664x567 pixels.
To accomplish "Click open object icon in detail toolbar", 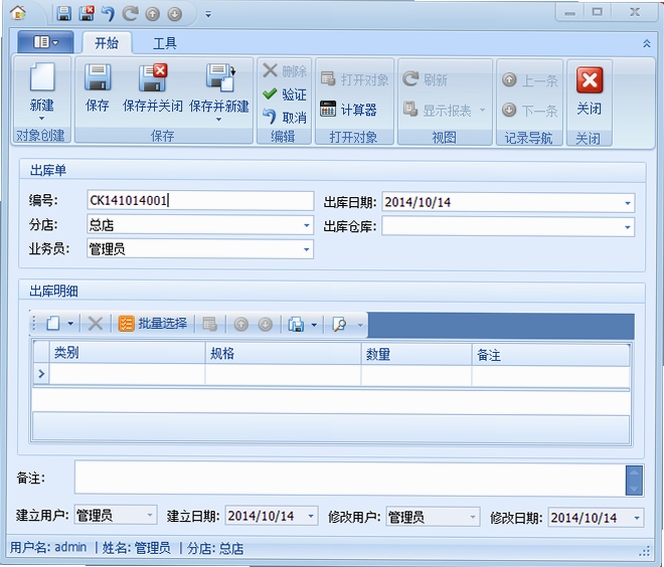I will pos(210,324).
